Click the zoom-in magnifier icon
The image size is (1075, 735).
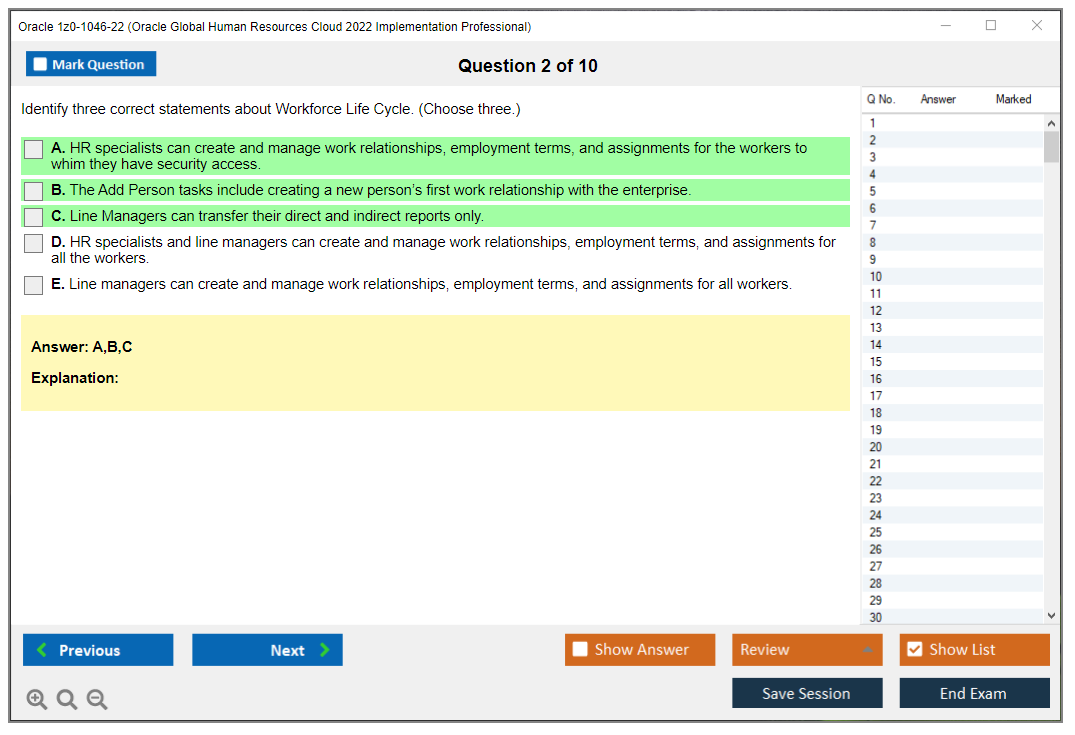(37, 699)
